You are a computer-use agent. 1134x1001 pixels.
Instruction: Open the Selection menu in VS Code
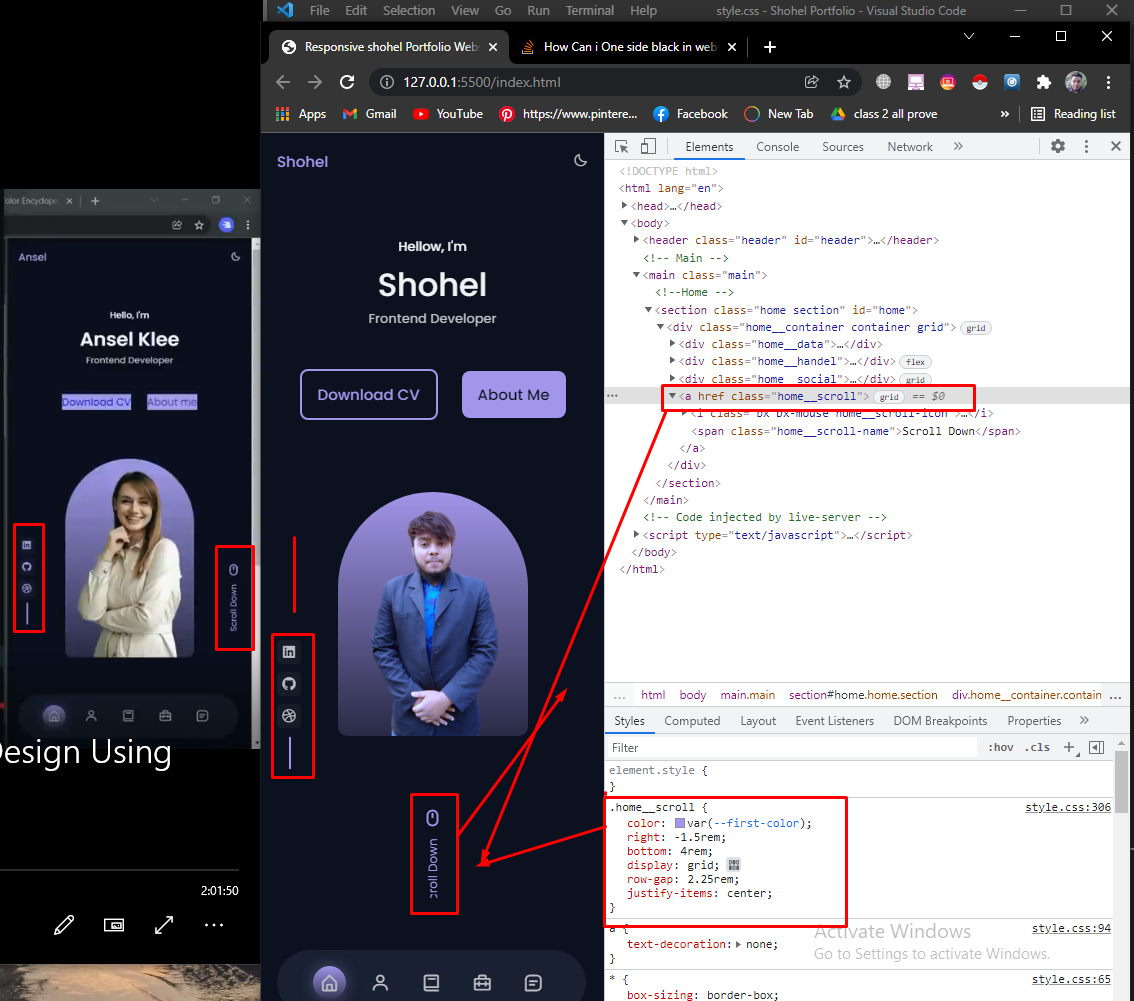(x=409, y=10)
